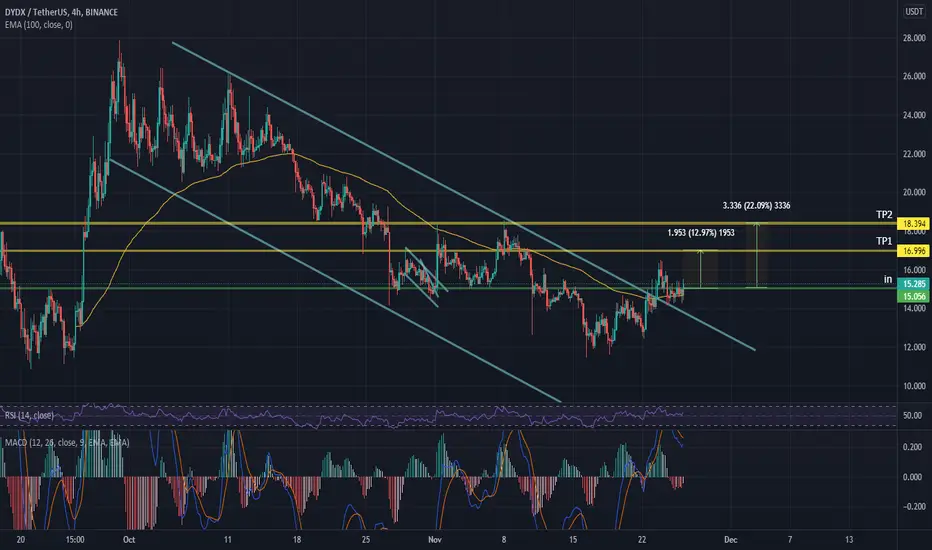The image size is (932, 550).
Task: Click the 15.285 current price tag
Action: click(914, 284)
